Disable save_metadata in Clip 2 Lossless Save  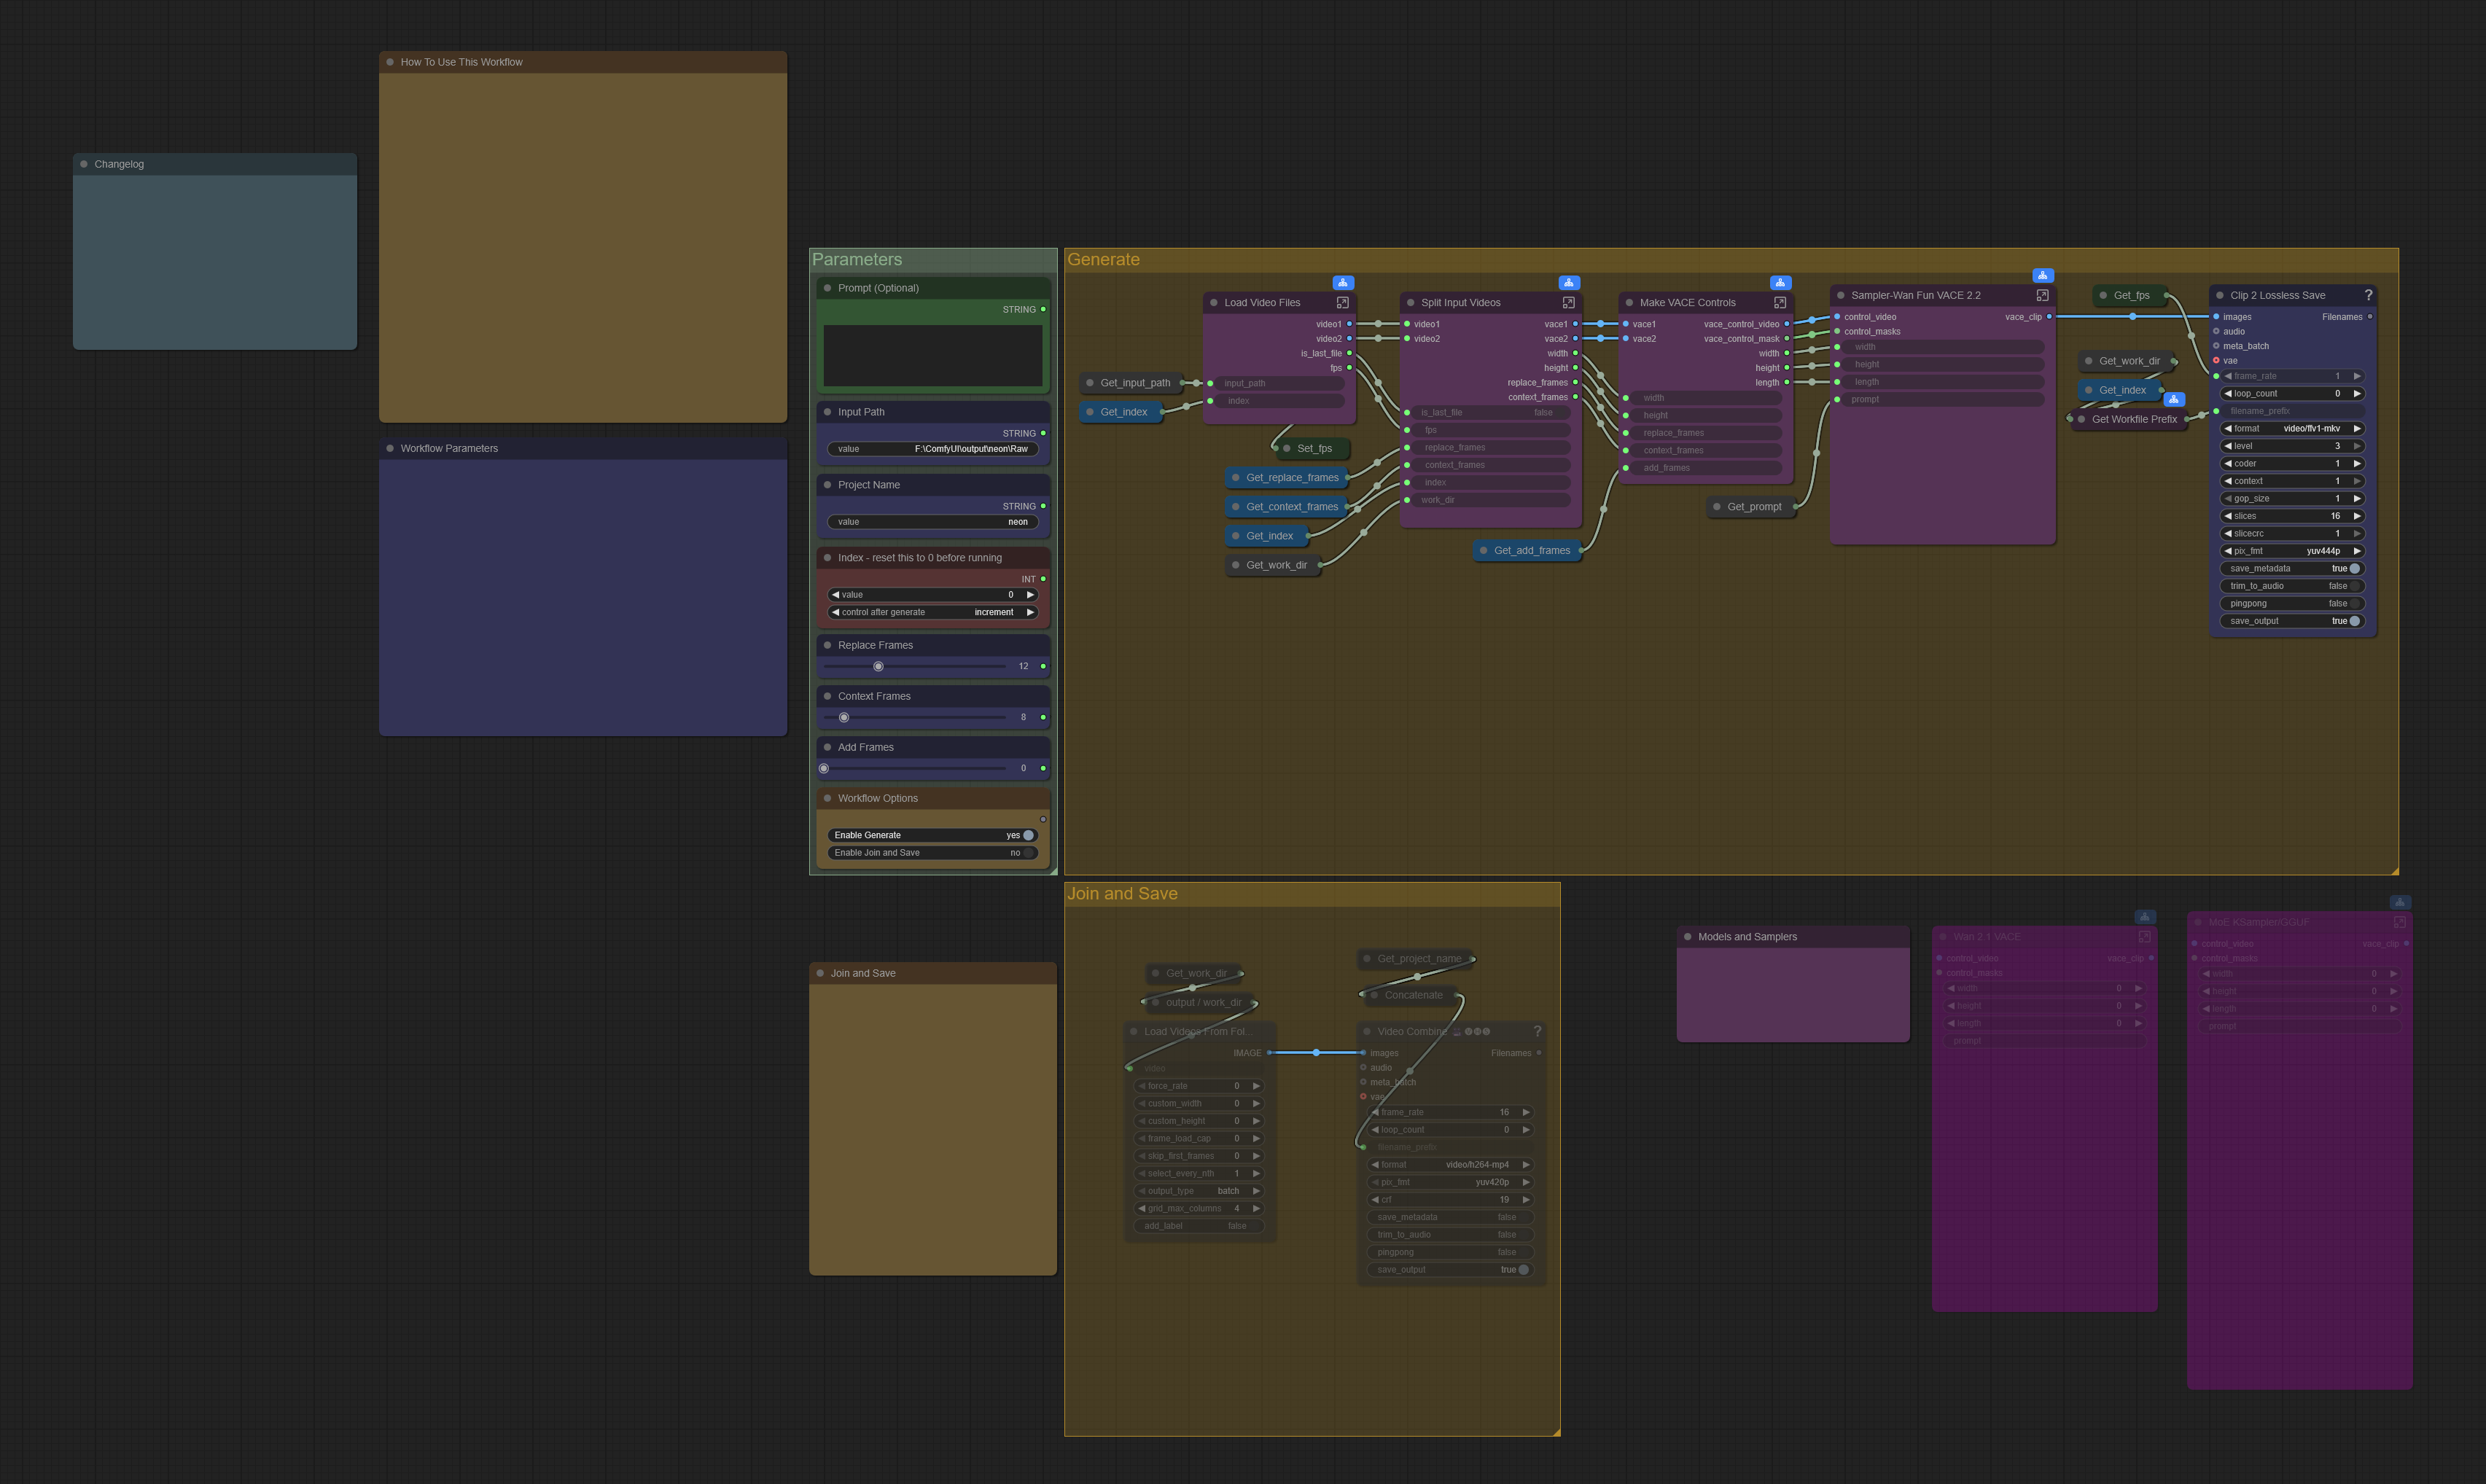[x=2353, y=569]
